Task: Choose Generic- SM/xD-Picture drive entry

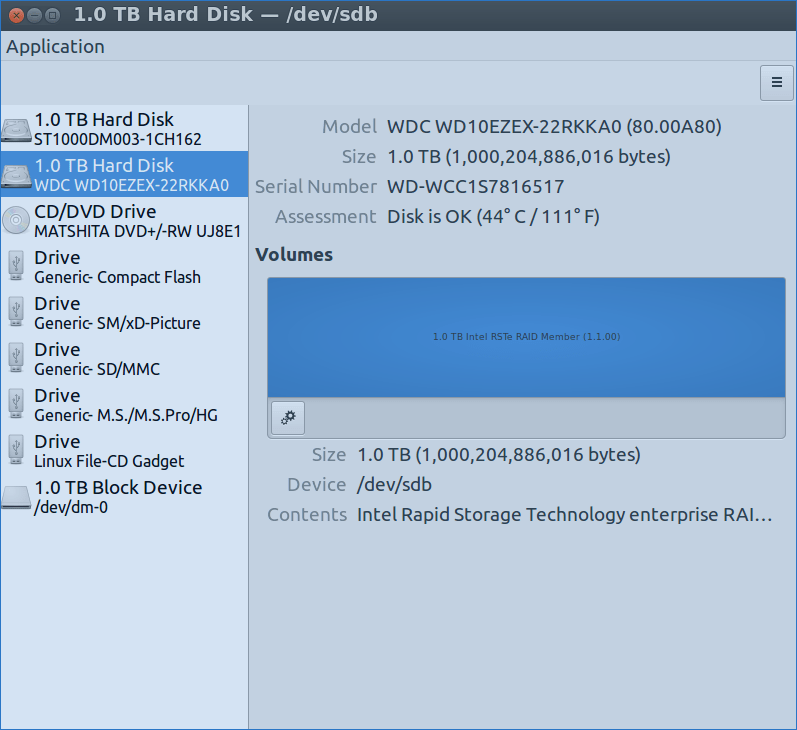Action: pyautogui.click(x=124, y=313)
